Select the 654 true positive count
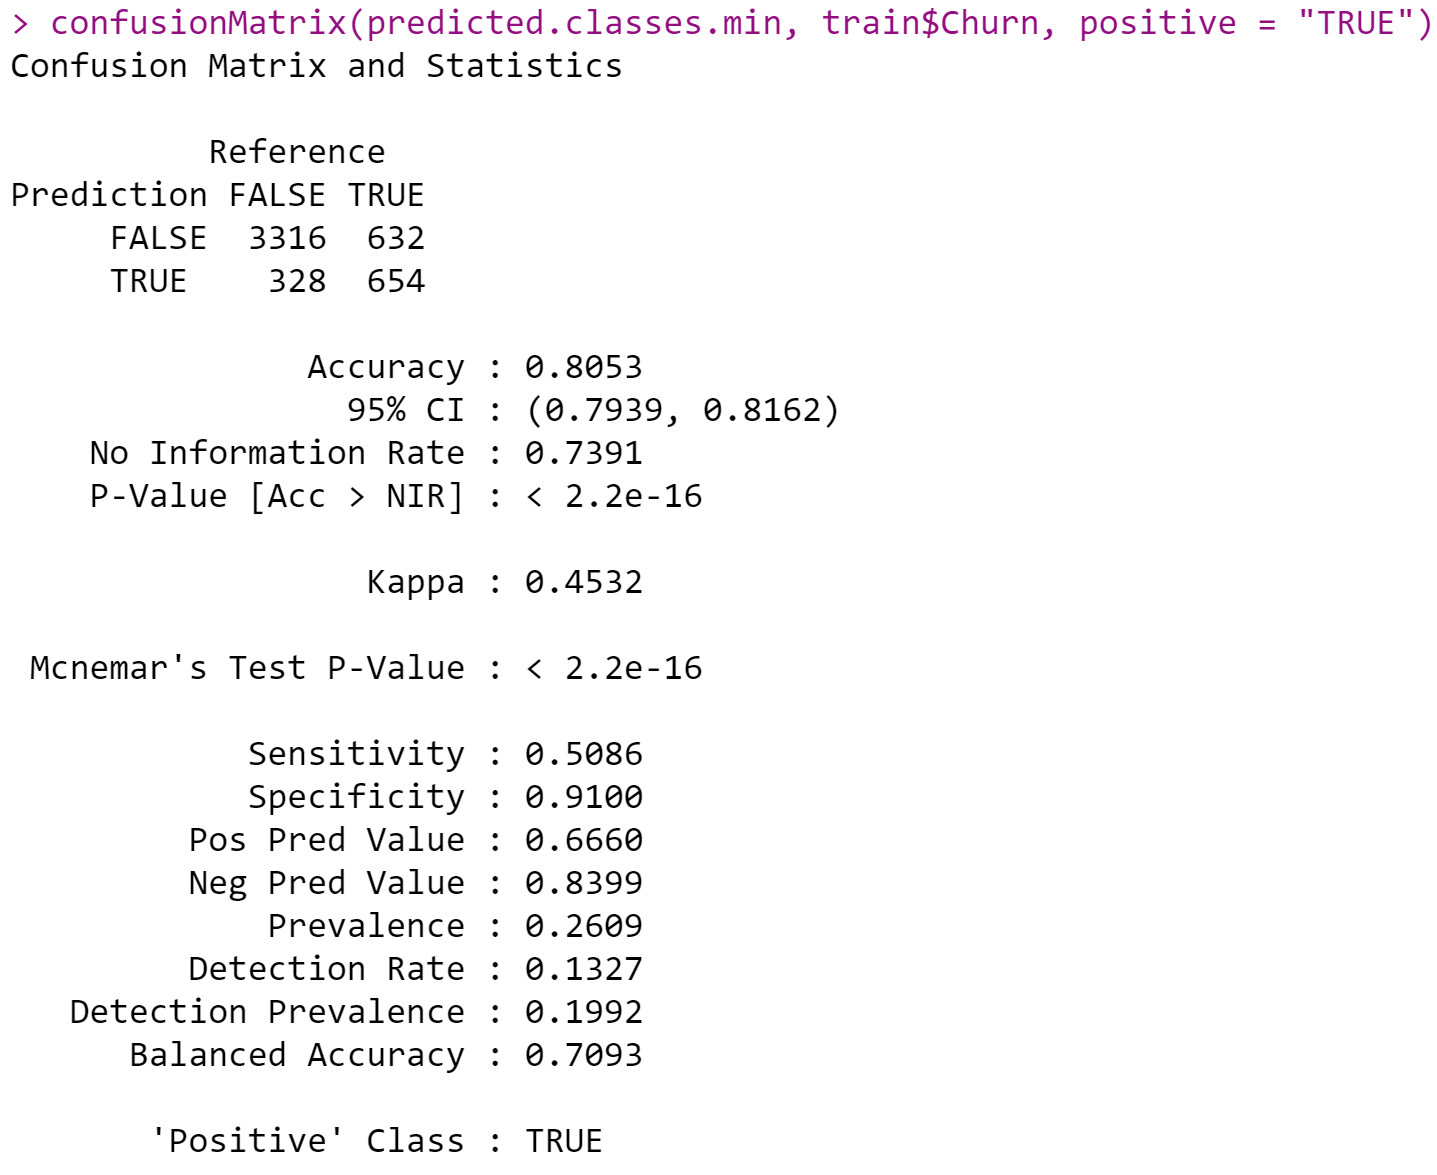Image resolution: width=1437 pixels, height=1175 pixels. pyautogui.click(x=396, y=281)
